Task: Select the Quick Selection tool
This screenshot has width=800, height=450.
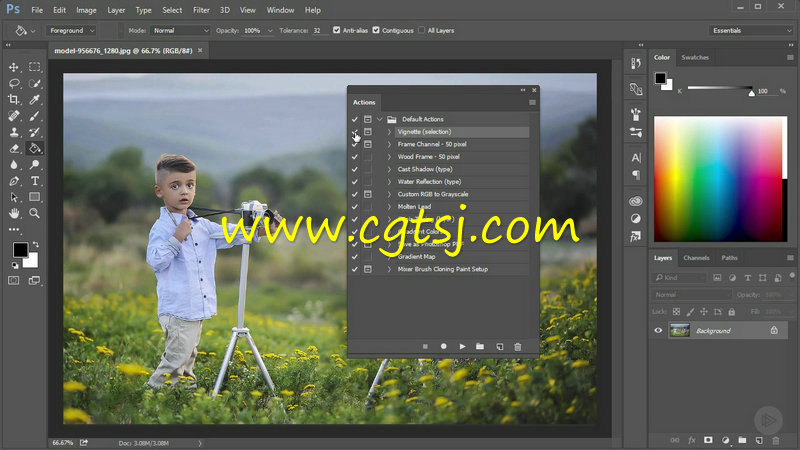Action: click(x=34, y=83)
